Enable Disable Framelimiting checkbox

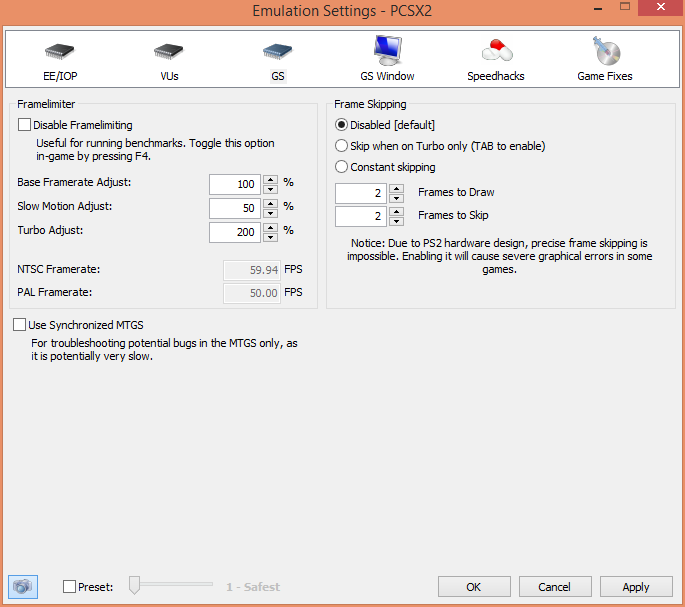point(24,125)
